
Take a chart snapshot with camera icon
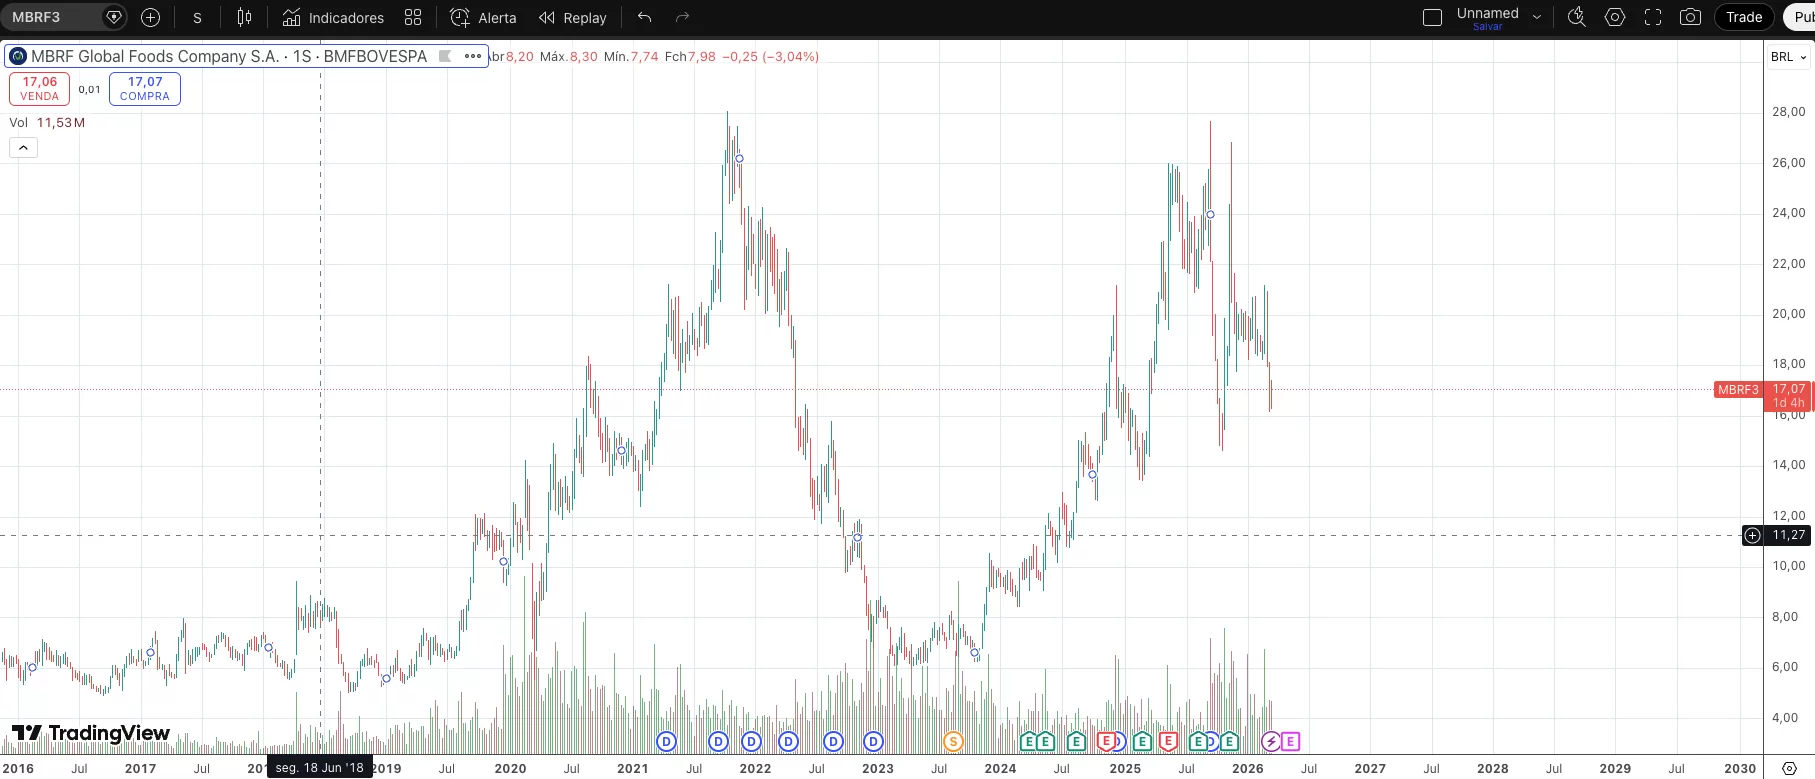point(1690,17)
